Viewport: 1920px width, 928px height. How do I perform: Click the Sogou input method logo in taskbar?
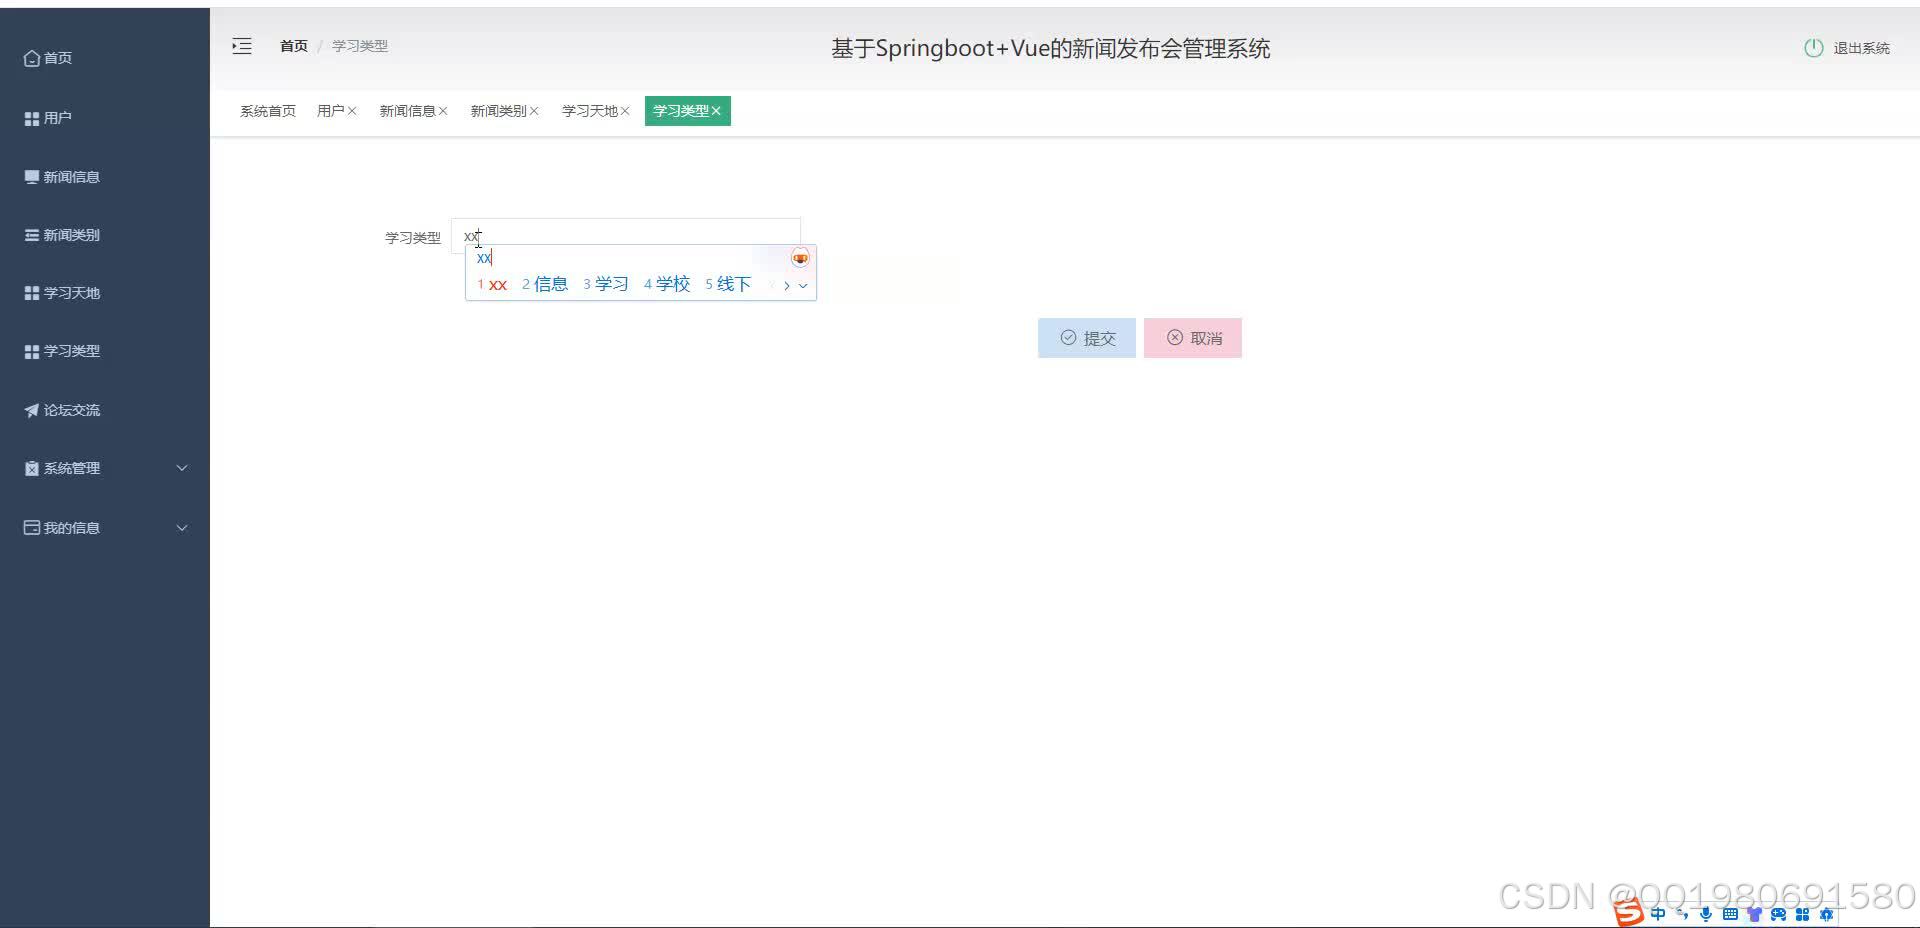click(x=1629, y=913)
